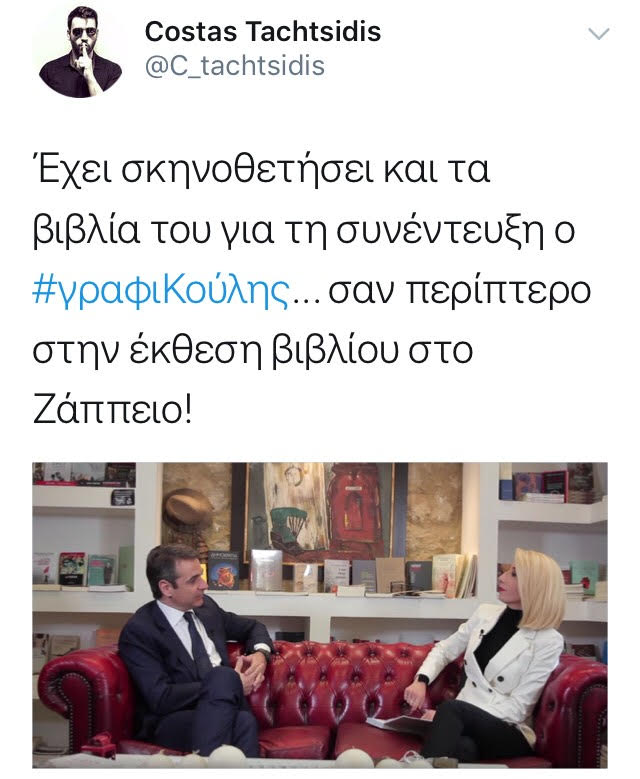Tap the @C_tachtsidis handle
The image size is (640, 779).
coord(235,66)
